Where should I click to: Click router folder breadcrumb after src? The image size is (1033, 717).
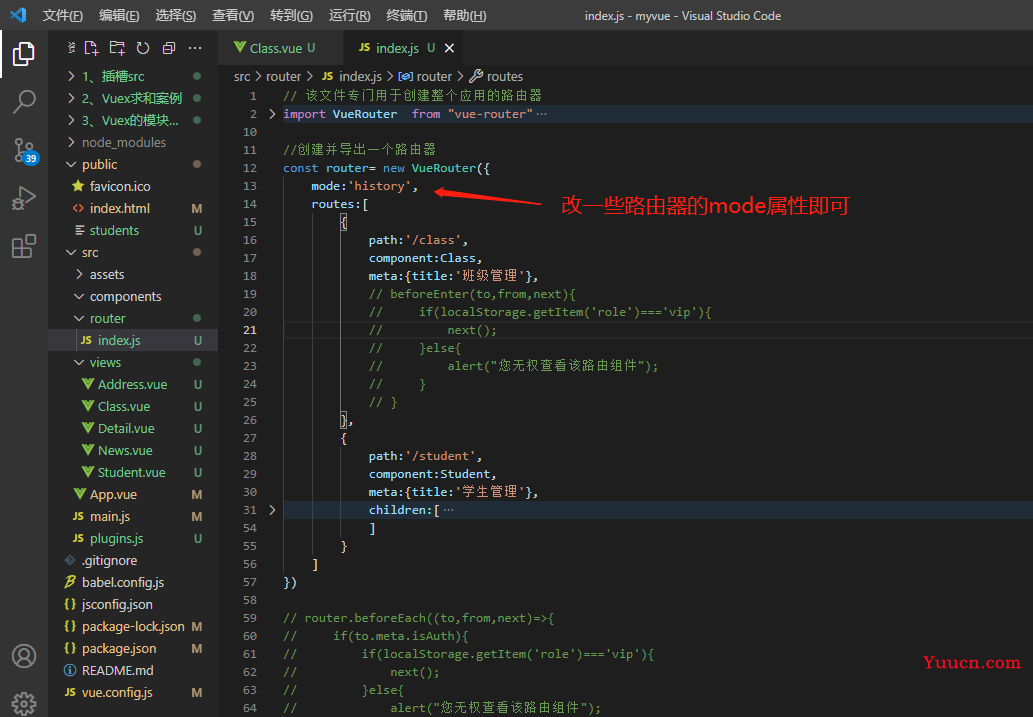pos(283,76)
